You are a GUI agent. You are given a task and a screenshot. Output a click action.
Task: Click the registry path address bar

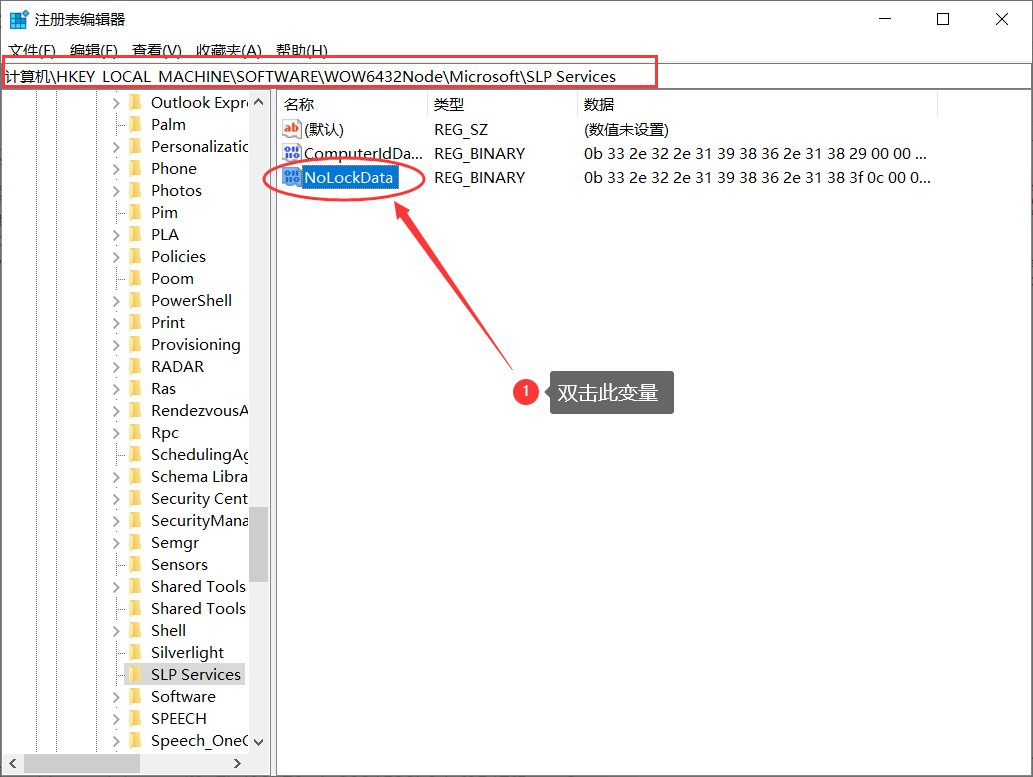516,76
